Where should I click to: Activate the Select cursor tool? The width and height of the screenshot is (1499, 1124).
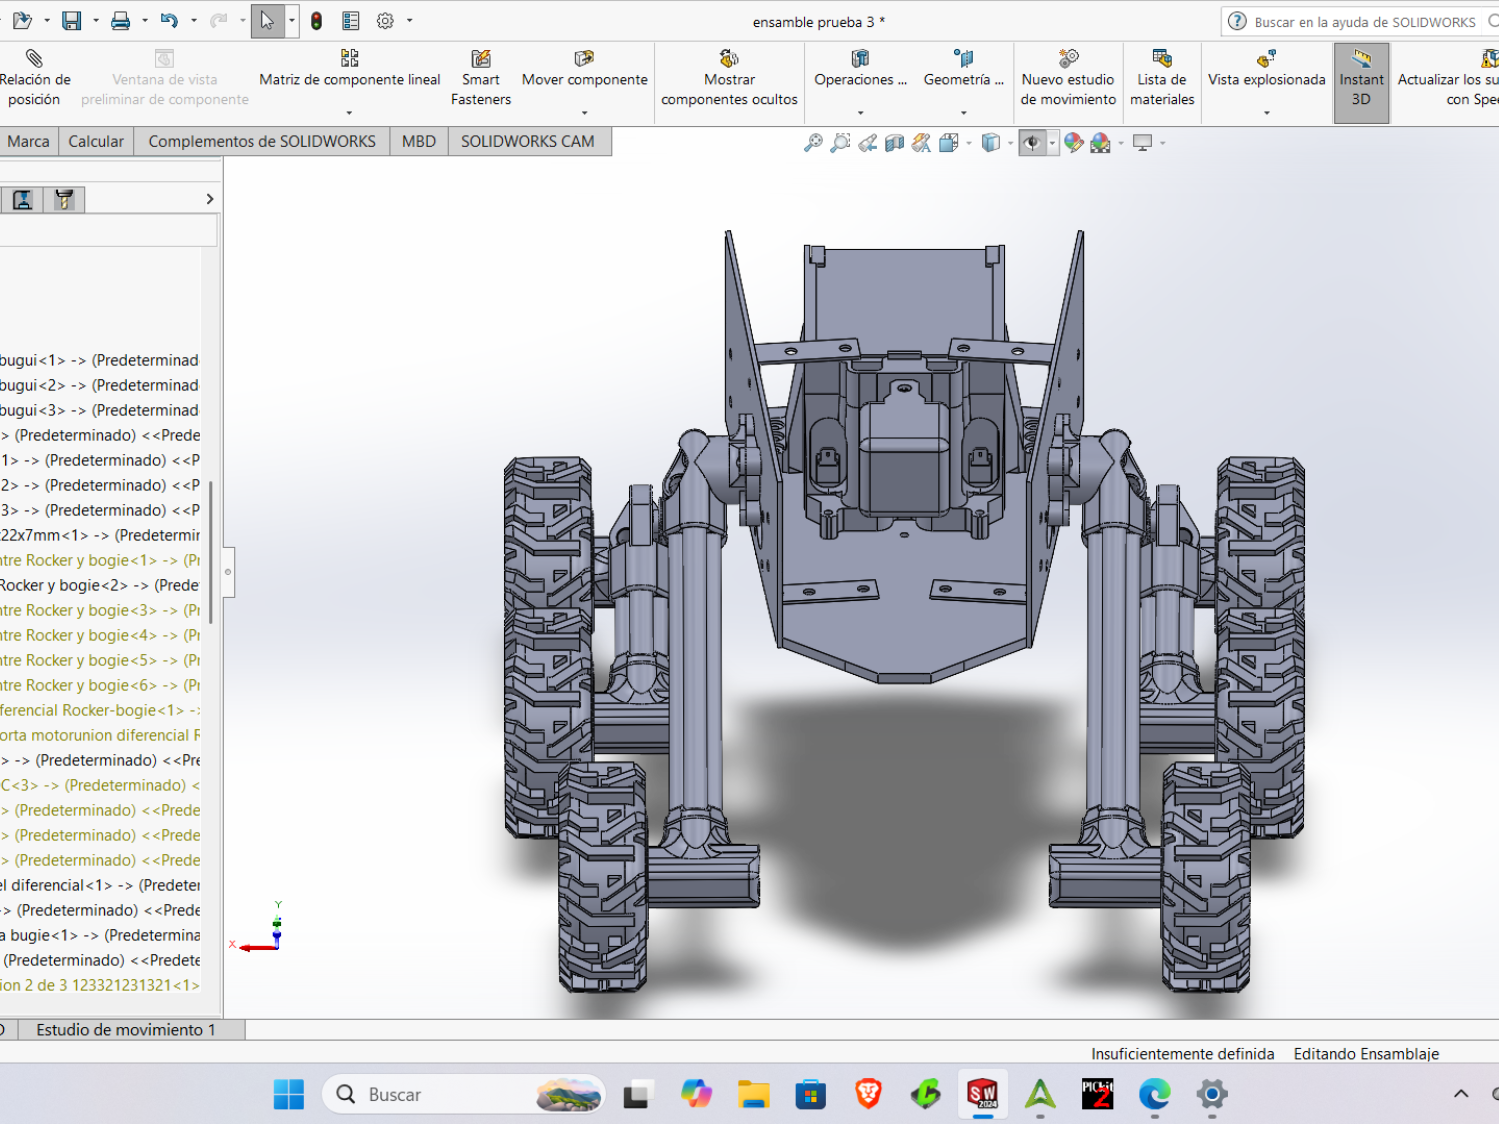[267, 20]
